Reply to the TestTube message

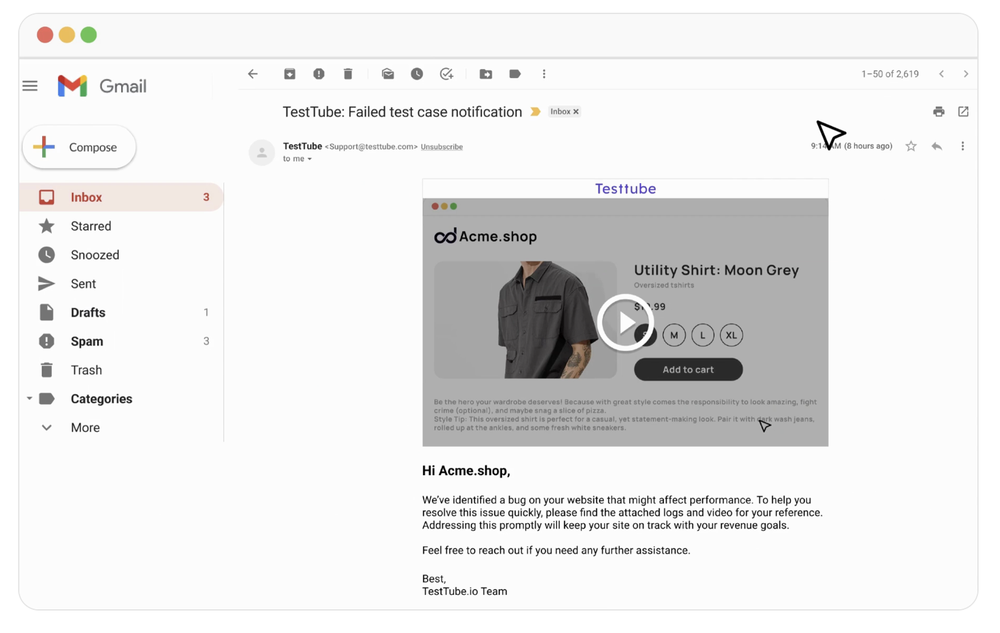point(937,146)
